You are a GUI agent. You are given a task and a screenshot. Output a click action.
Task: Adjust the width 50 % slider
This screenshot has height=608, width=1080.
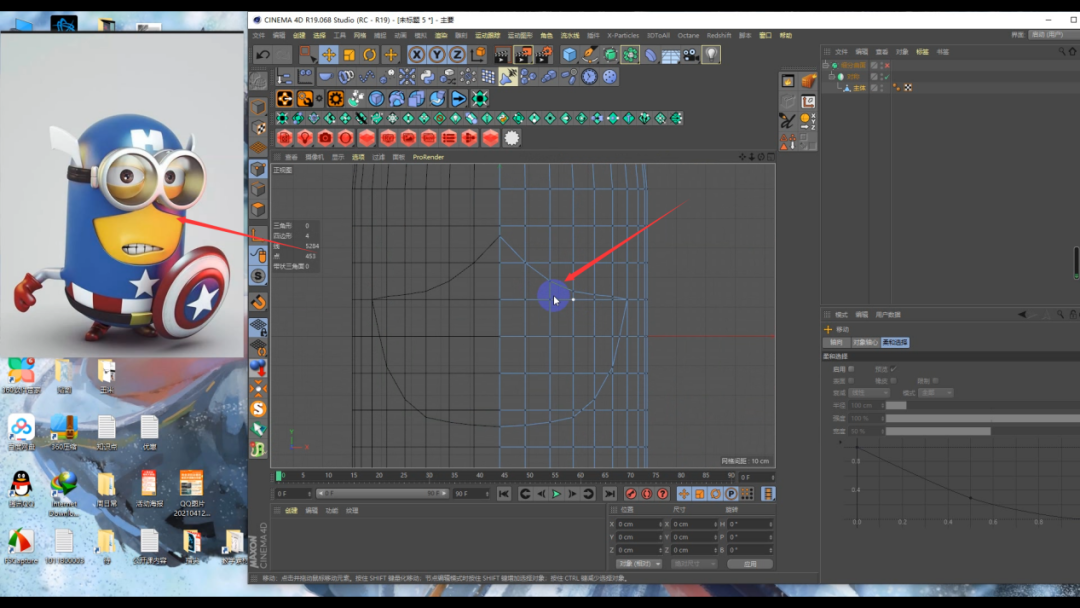click(x=982, y=431)
